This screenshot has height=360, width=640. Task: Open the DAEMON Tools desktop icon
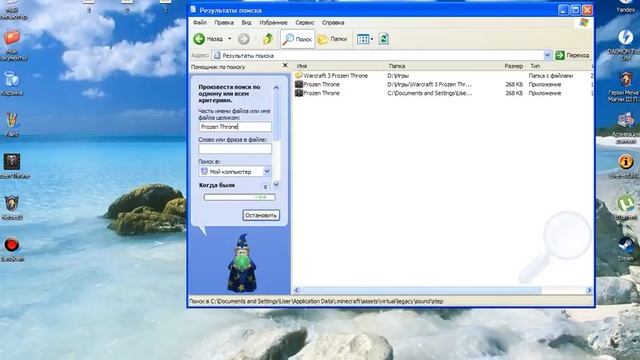pos(625,45)
